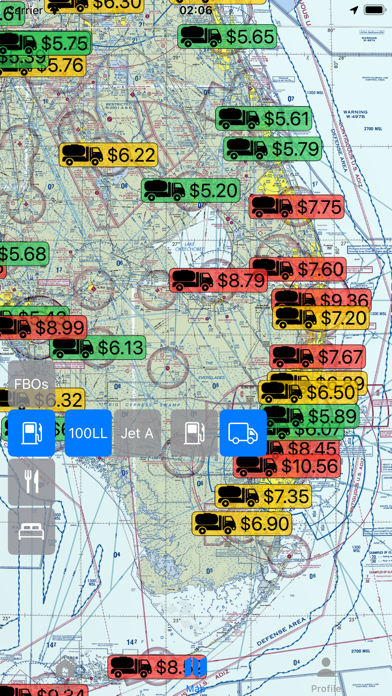The width and height of the screenshot is (392, 696).
Task: Tap the $6.90 fuel price marker
Action: click(x=242, y=524)
